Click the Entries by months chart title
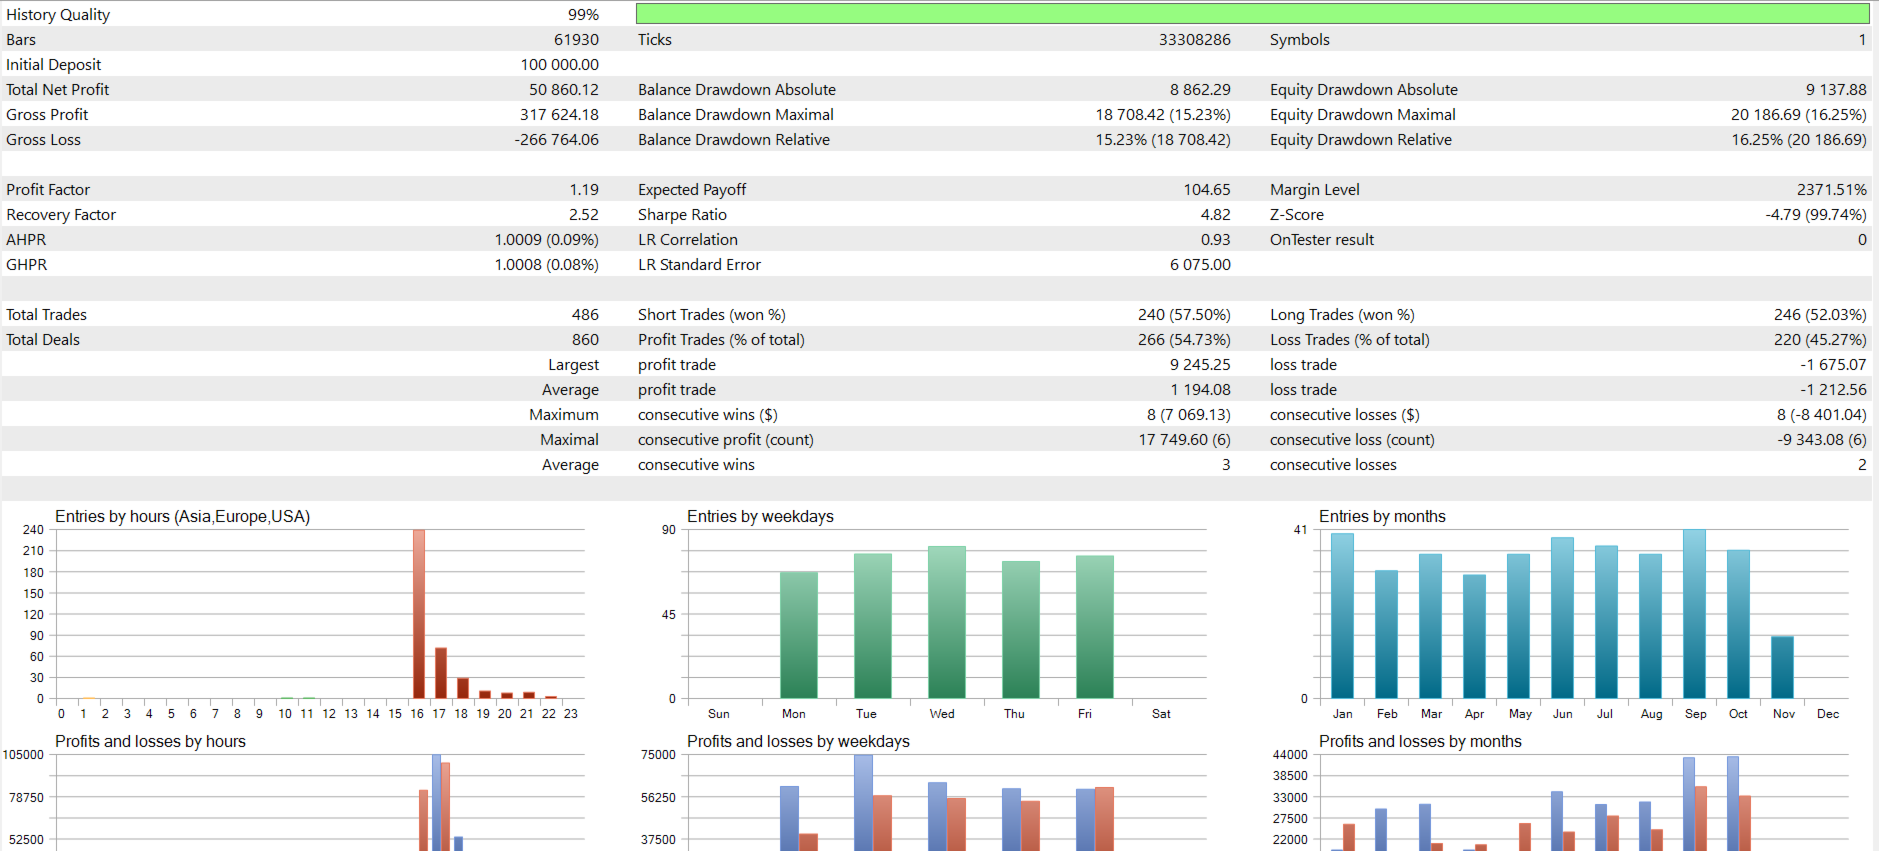The width and height of the screenshot is (1879, 851). click(1382, 516)
